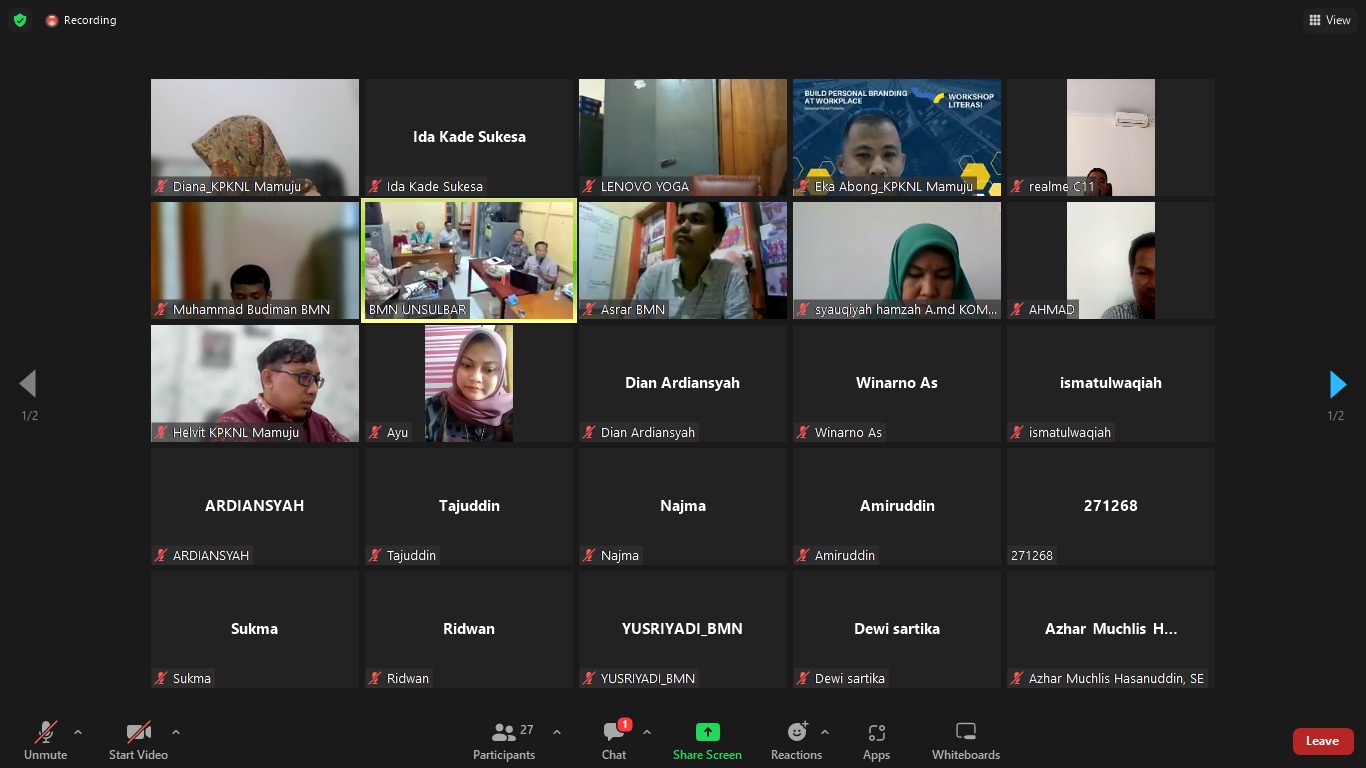Image resolution: width=1366 pixels, height=768 pixels.
Task: Open the Reactions menu
Action: (796, 741)
